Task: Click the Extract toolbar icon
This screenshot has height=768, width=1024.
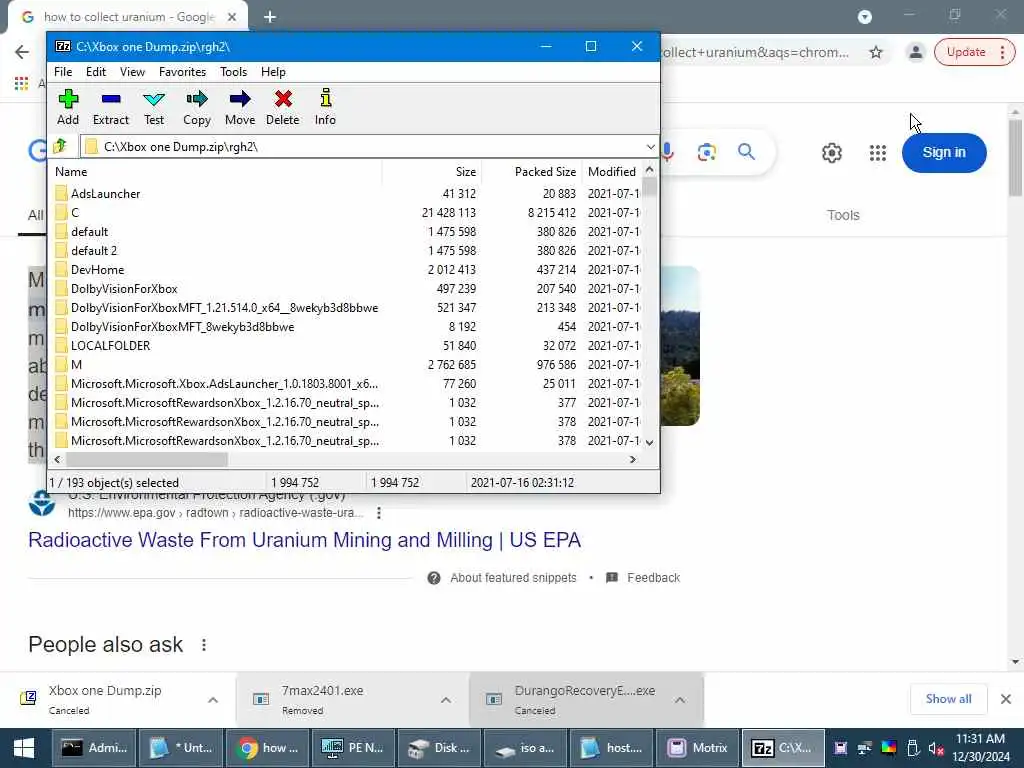Action: pos(110,108)
